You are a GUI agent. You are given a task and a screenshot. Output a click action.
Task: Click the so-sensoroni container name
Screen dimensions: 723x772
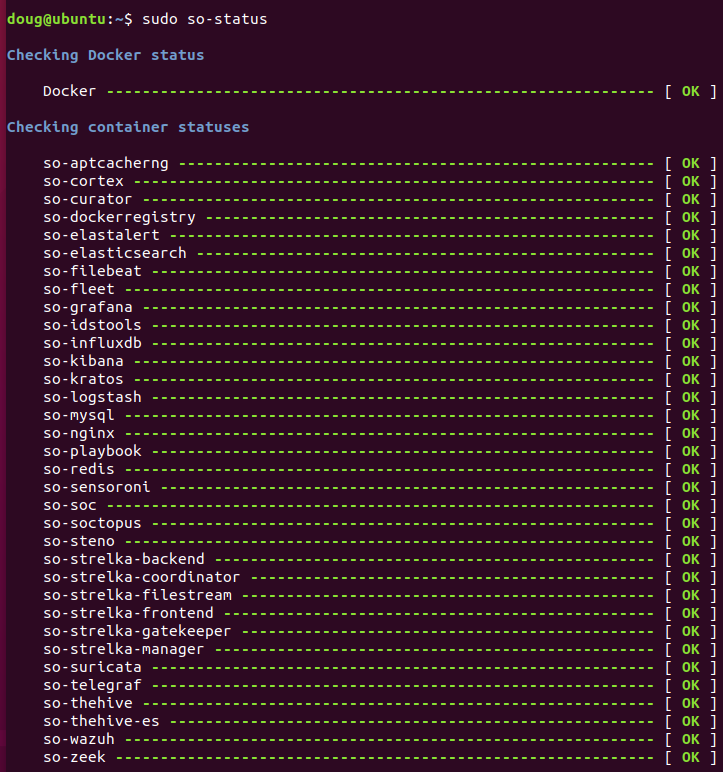click(x=97, y=488)
